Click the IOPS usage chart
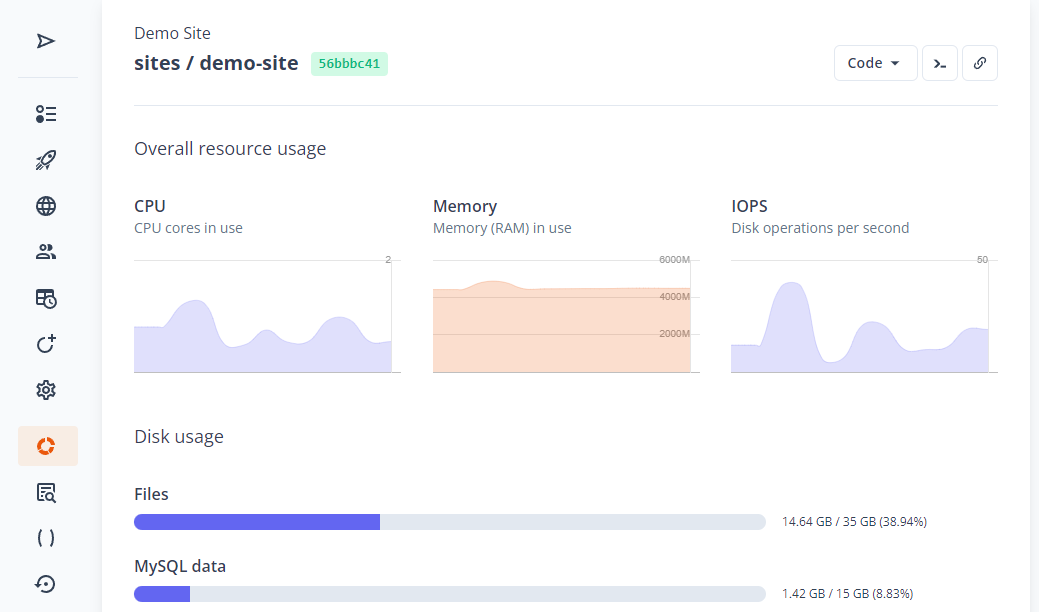 pos(864,316)
